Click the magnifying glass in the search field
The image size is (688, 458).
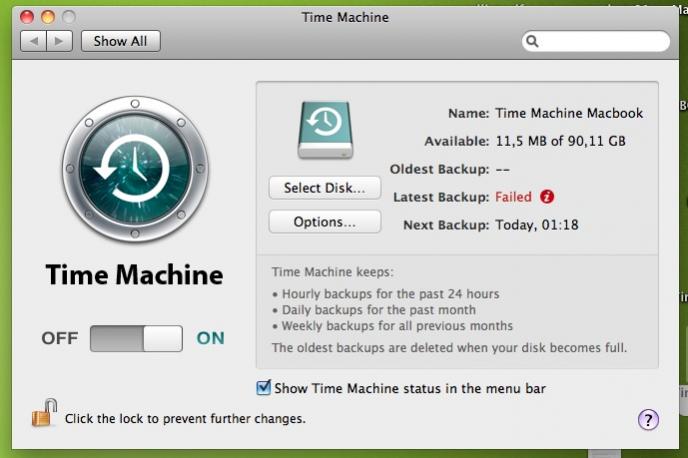[532, 41]
